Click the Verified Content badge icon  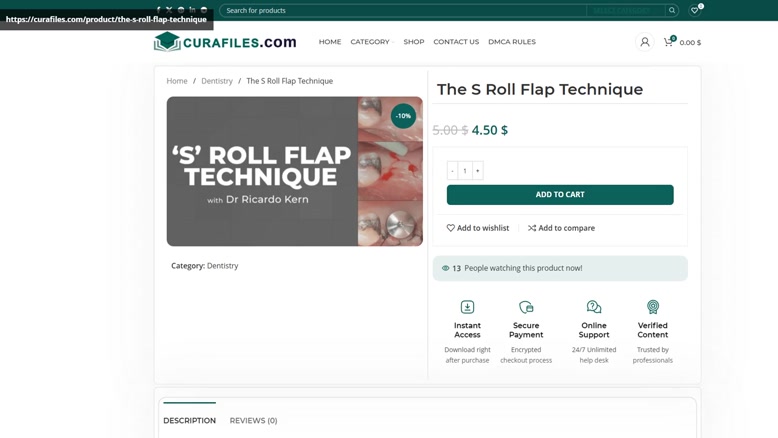click(652, 307)
